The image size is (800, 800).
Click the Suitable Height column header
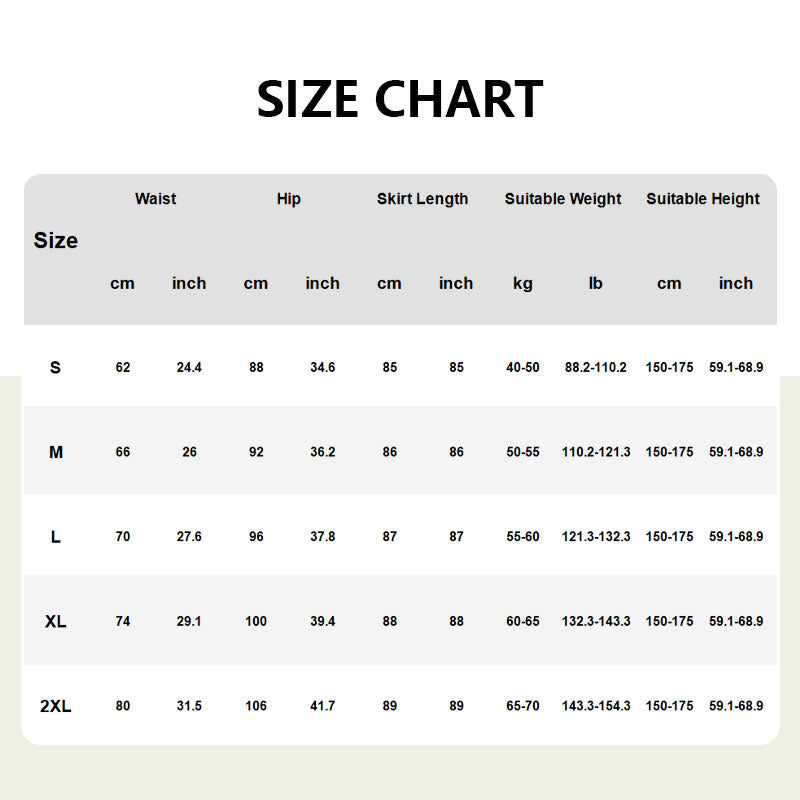pos(703,199)
